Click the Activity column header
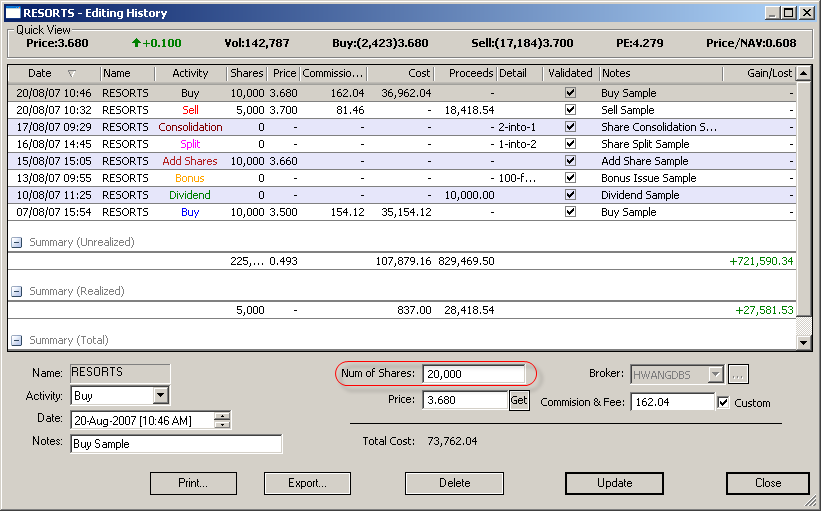This screenshot has width=821, height=511. [x=191, y=73]
